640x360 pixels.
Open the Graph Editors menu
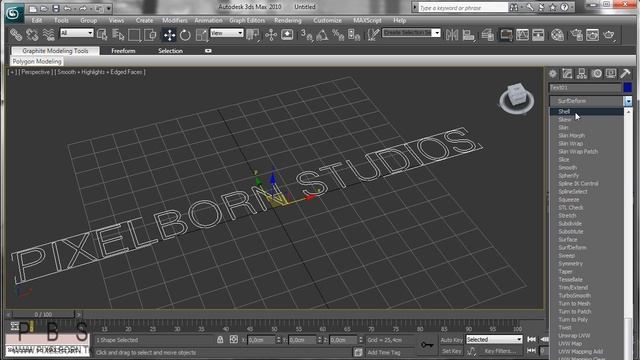pyautogui.click(x=247, y=20)
